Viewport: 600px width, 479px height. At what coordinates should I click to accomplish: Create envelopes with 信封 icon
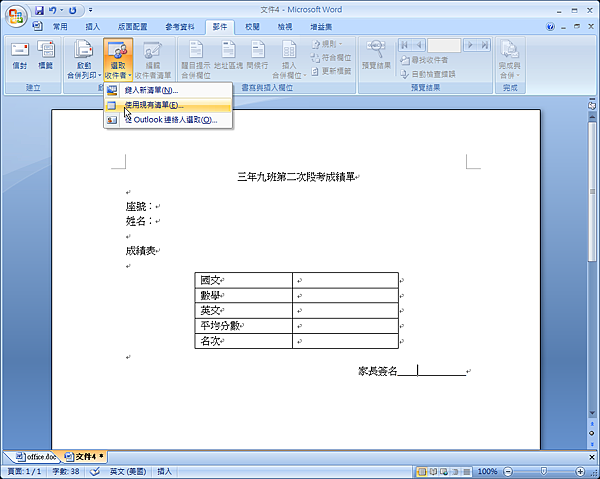20,56
